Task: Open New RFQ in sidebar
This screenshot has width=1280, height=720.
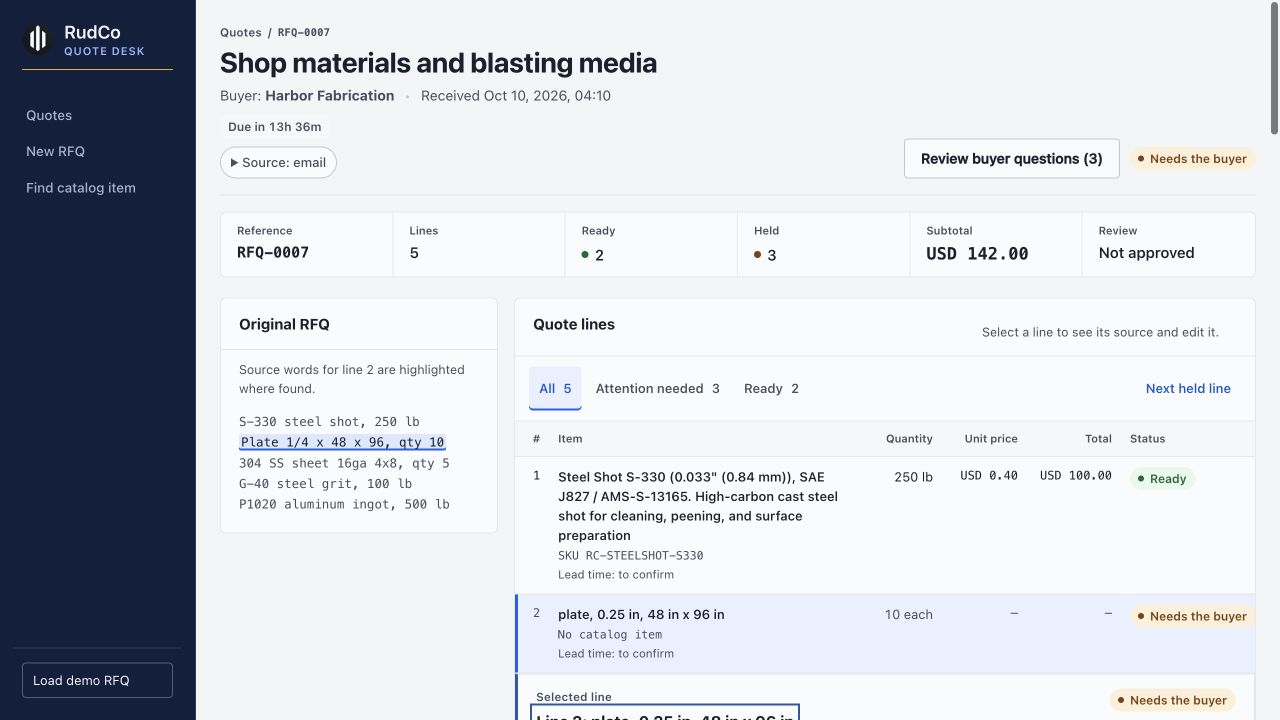Action: coord(55,151)
